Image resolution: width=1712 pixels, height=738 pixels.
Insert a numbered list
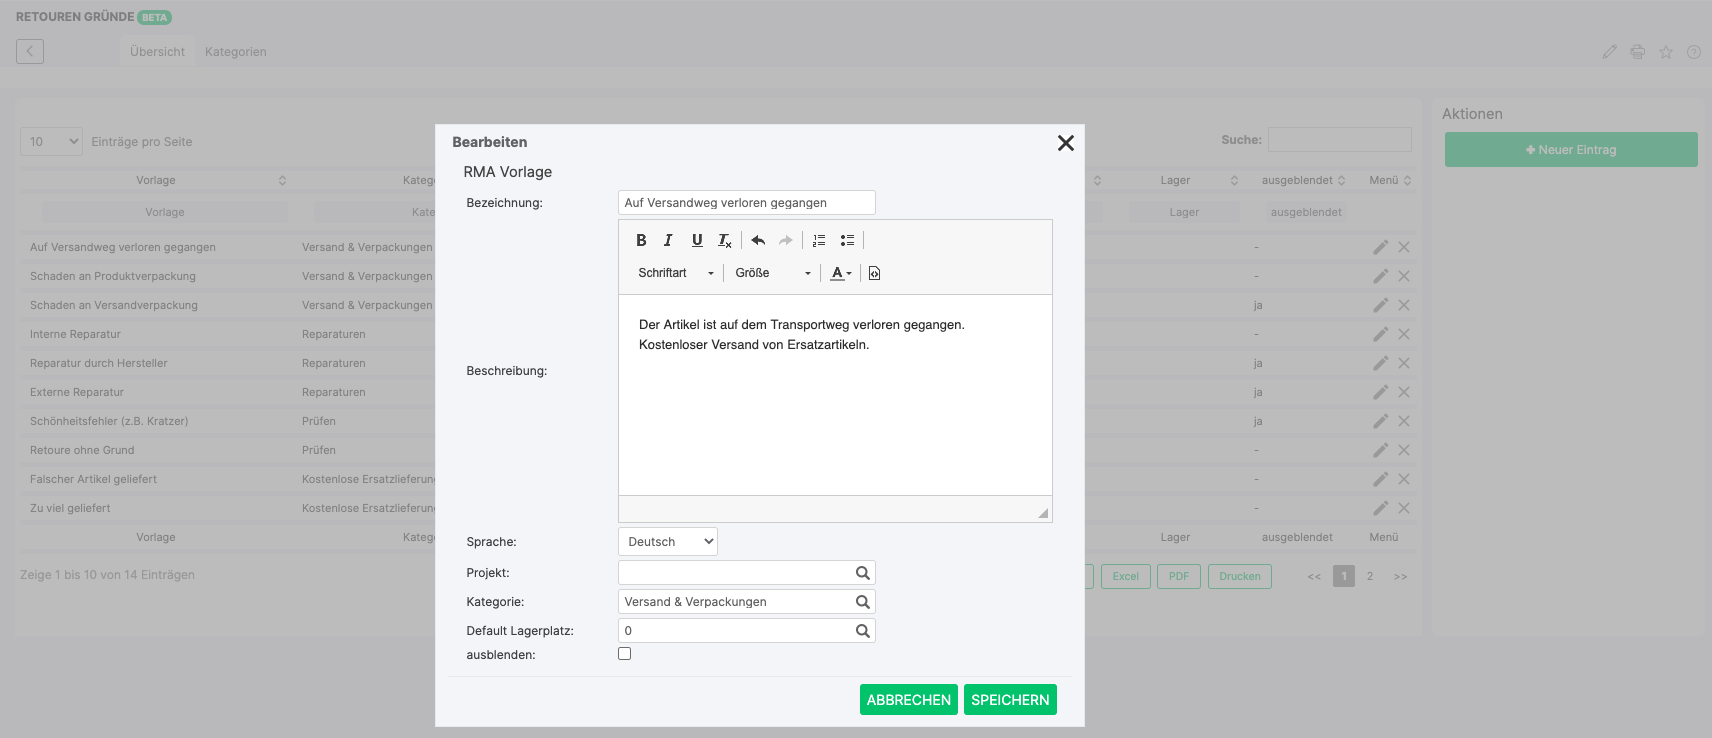point(819,240)
